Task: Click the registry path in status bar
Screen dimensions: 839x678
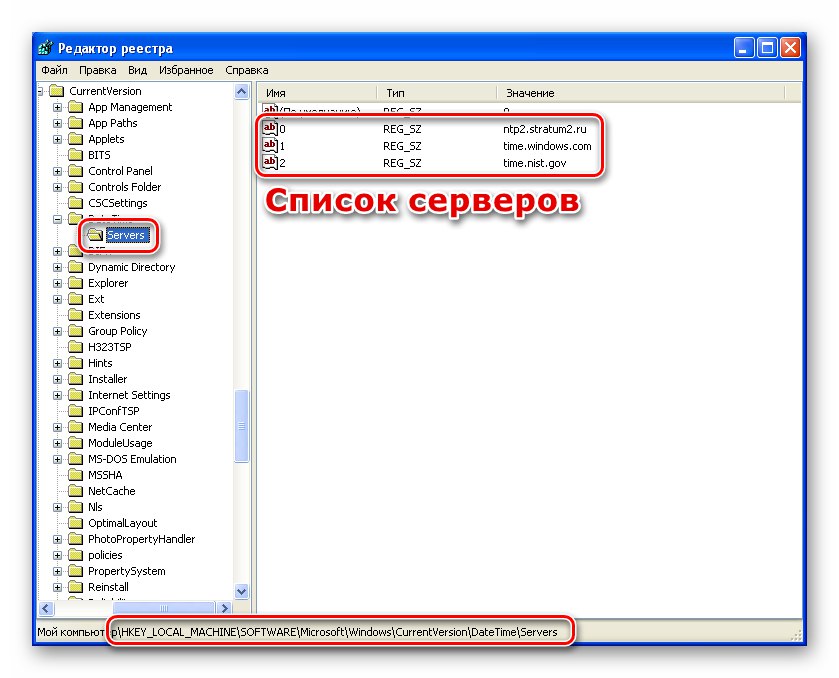Action: [297, 633]
